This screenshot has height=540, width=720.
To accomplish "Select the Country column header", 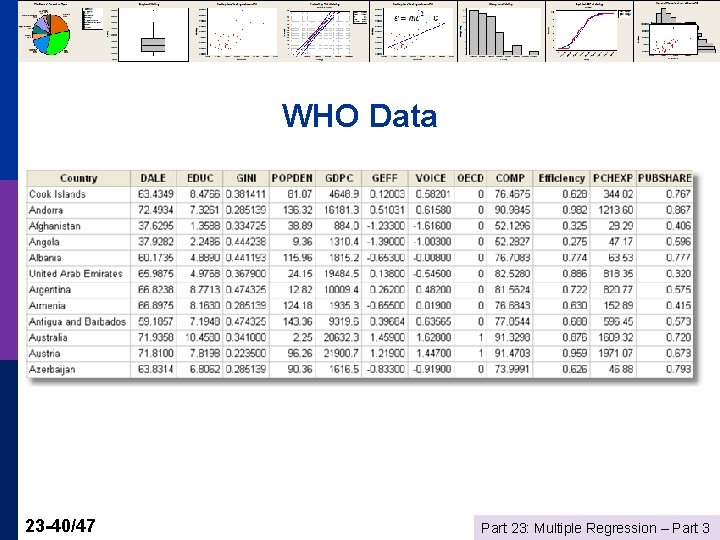I will point(79,178).
